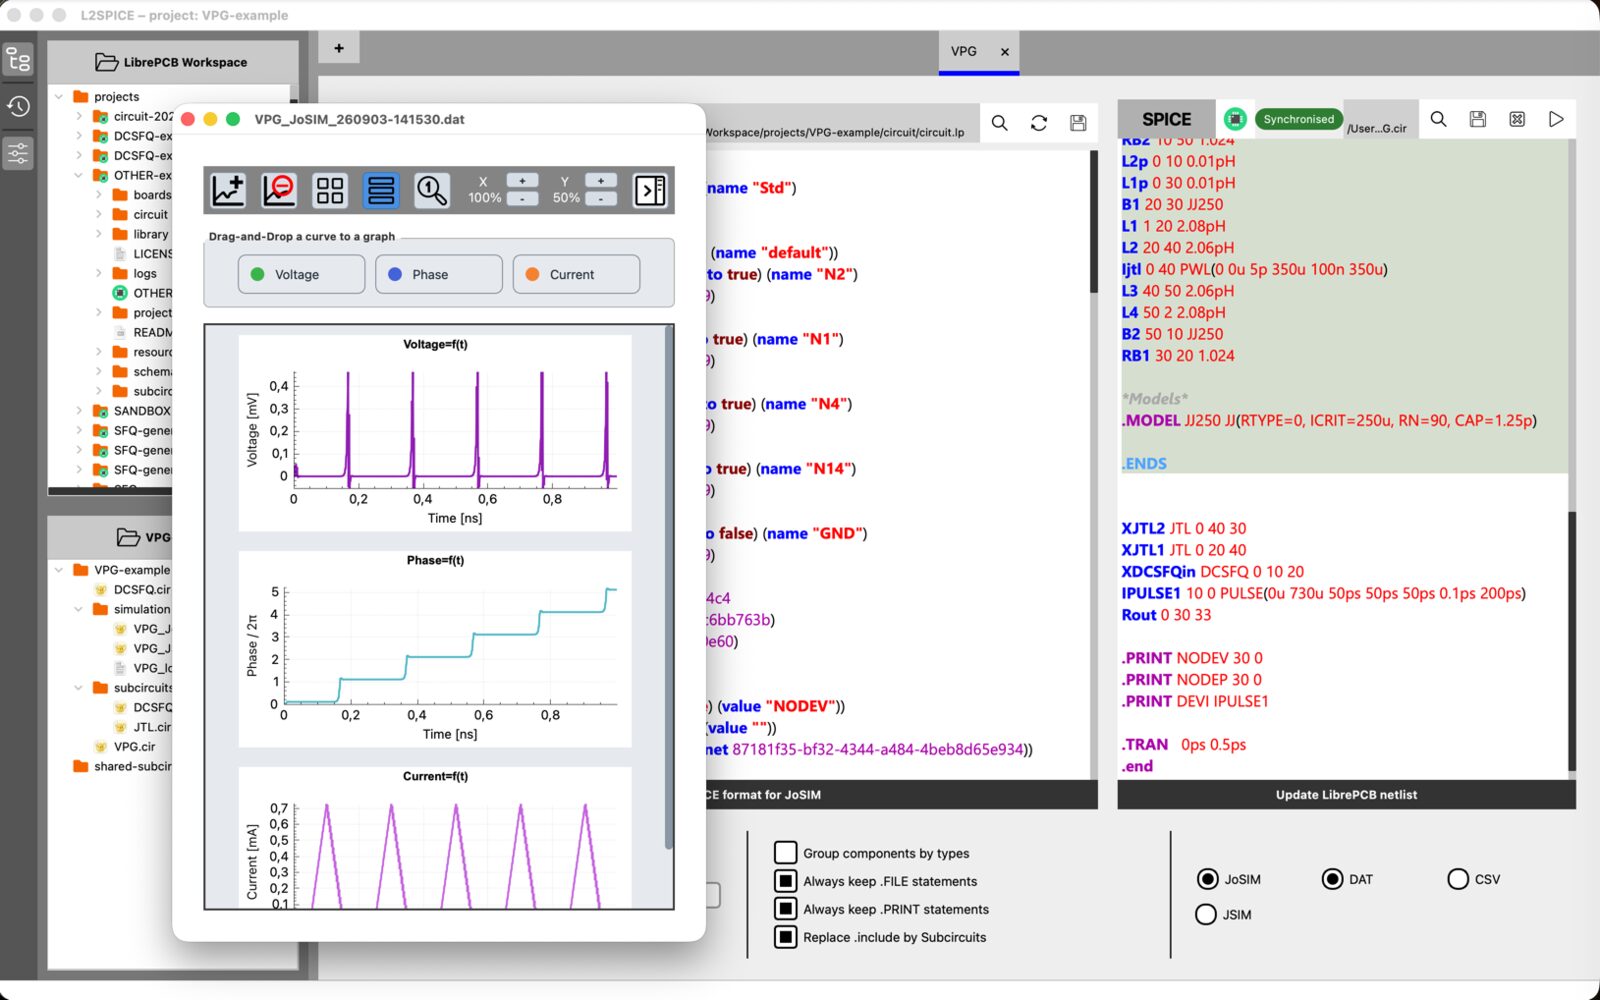Open the settings sliders sidebar icon

pos(18,153)
